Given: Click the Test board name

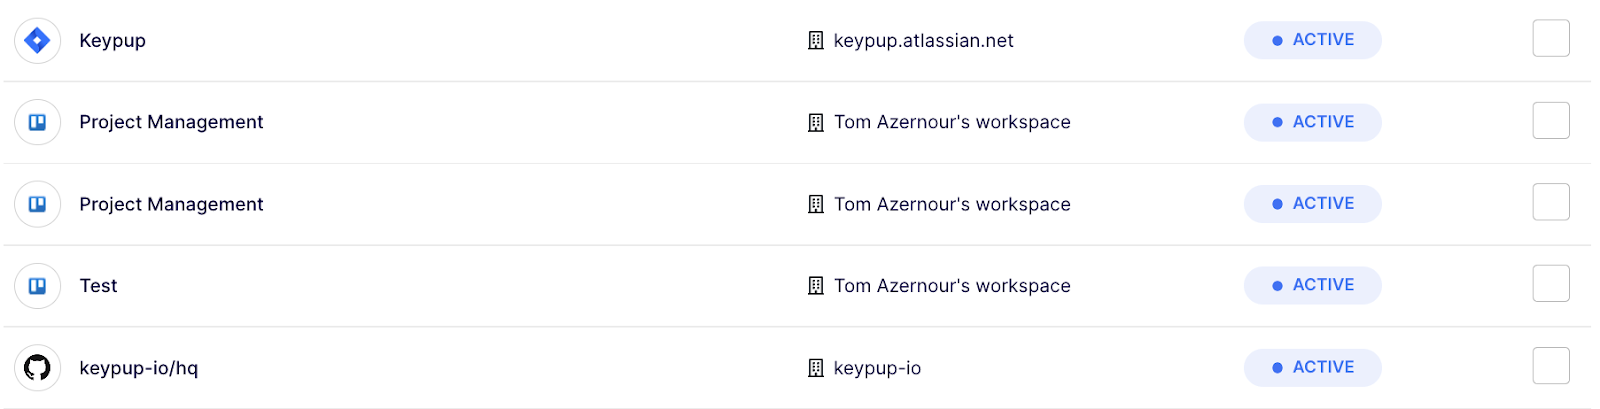Looking at the screenshot, I should [98, 286].
